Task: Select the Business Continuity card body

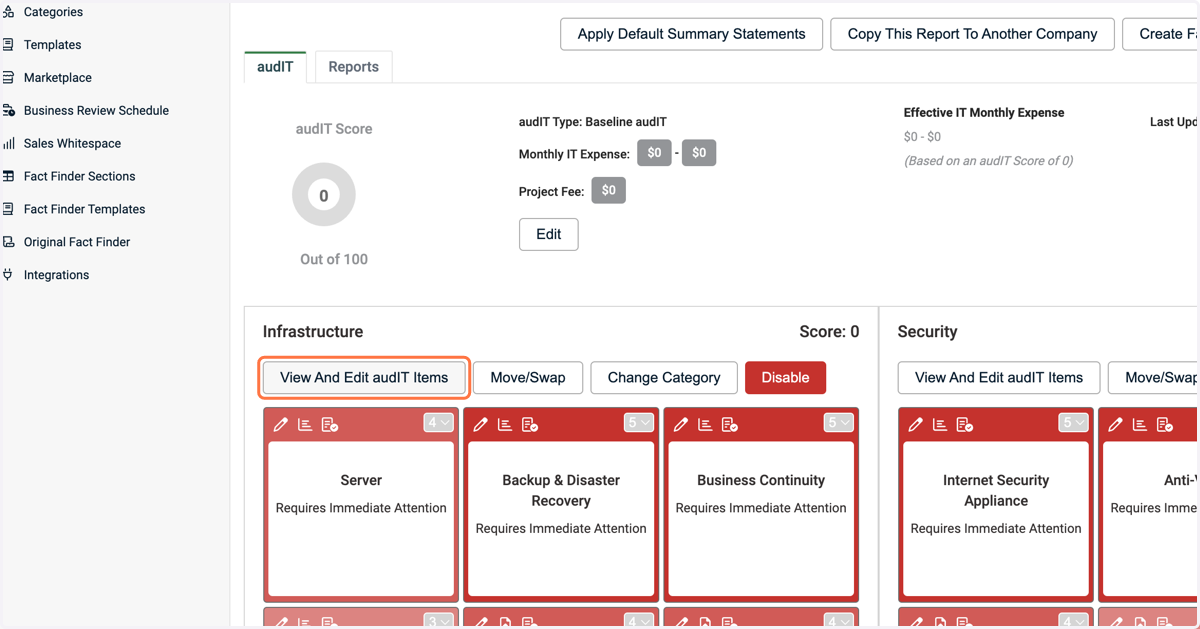Action: (761, 518)
